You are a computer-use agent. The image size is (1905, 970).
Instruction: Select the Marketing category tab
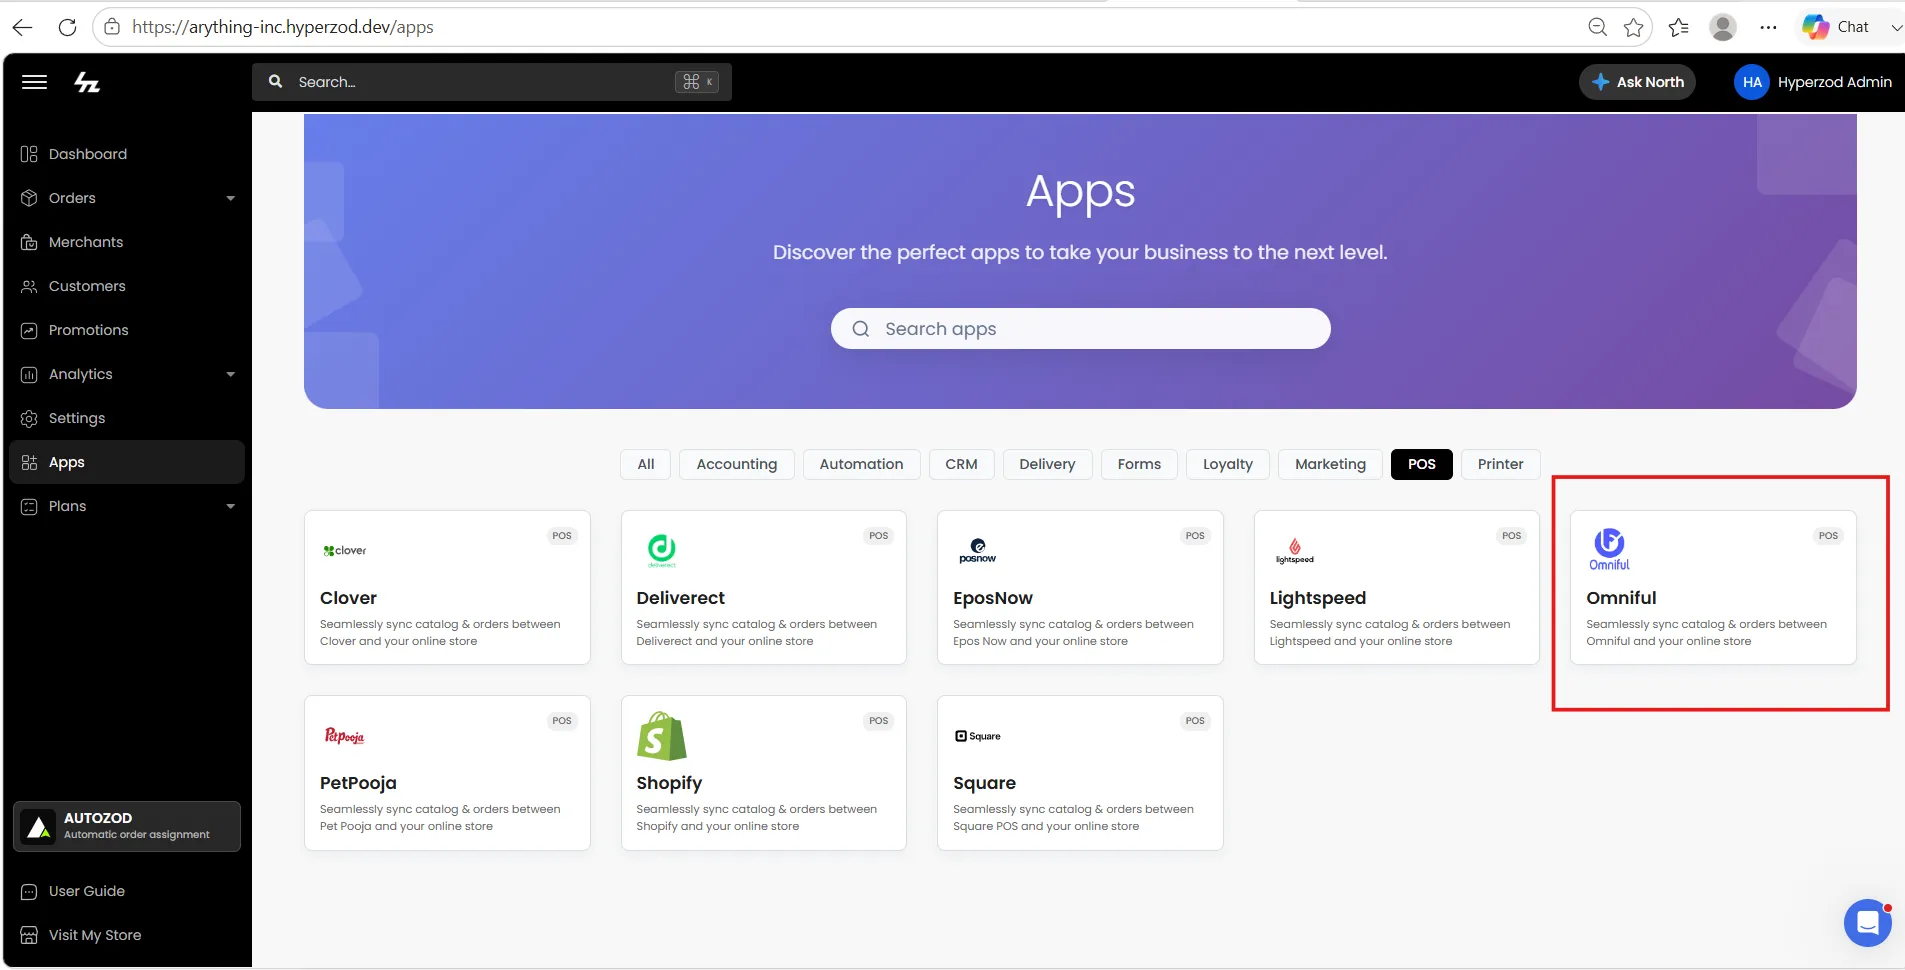tap(1330, 464)
